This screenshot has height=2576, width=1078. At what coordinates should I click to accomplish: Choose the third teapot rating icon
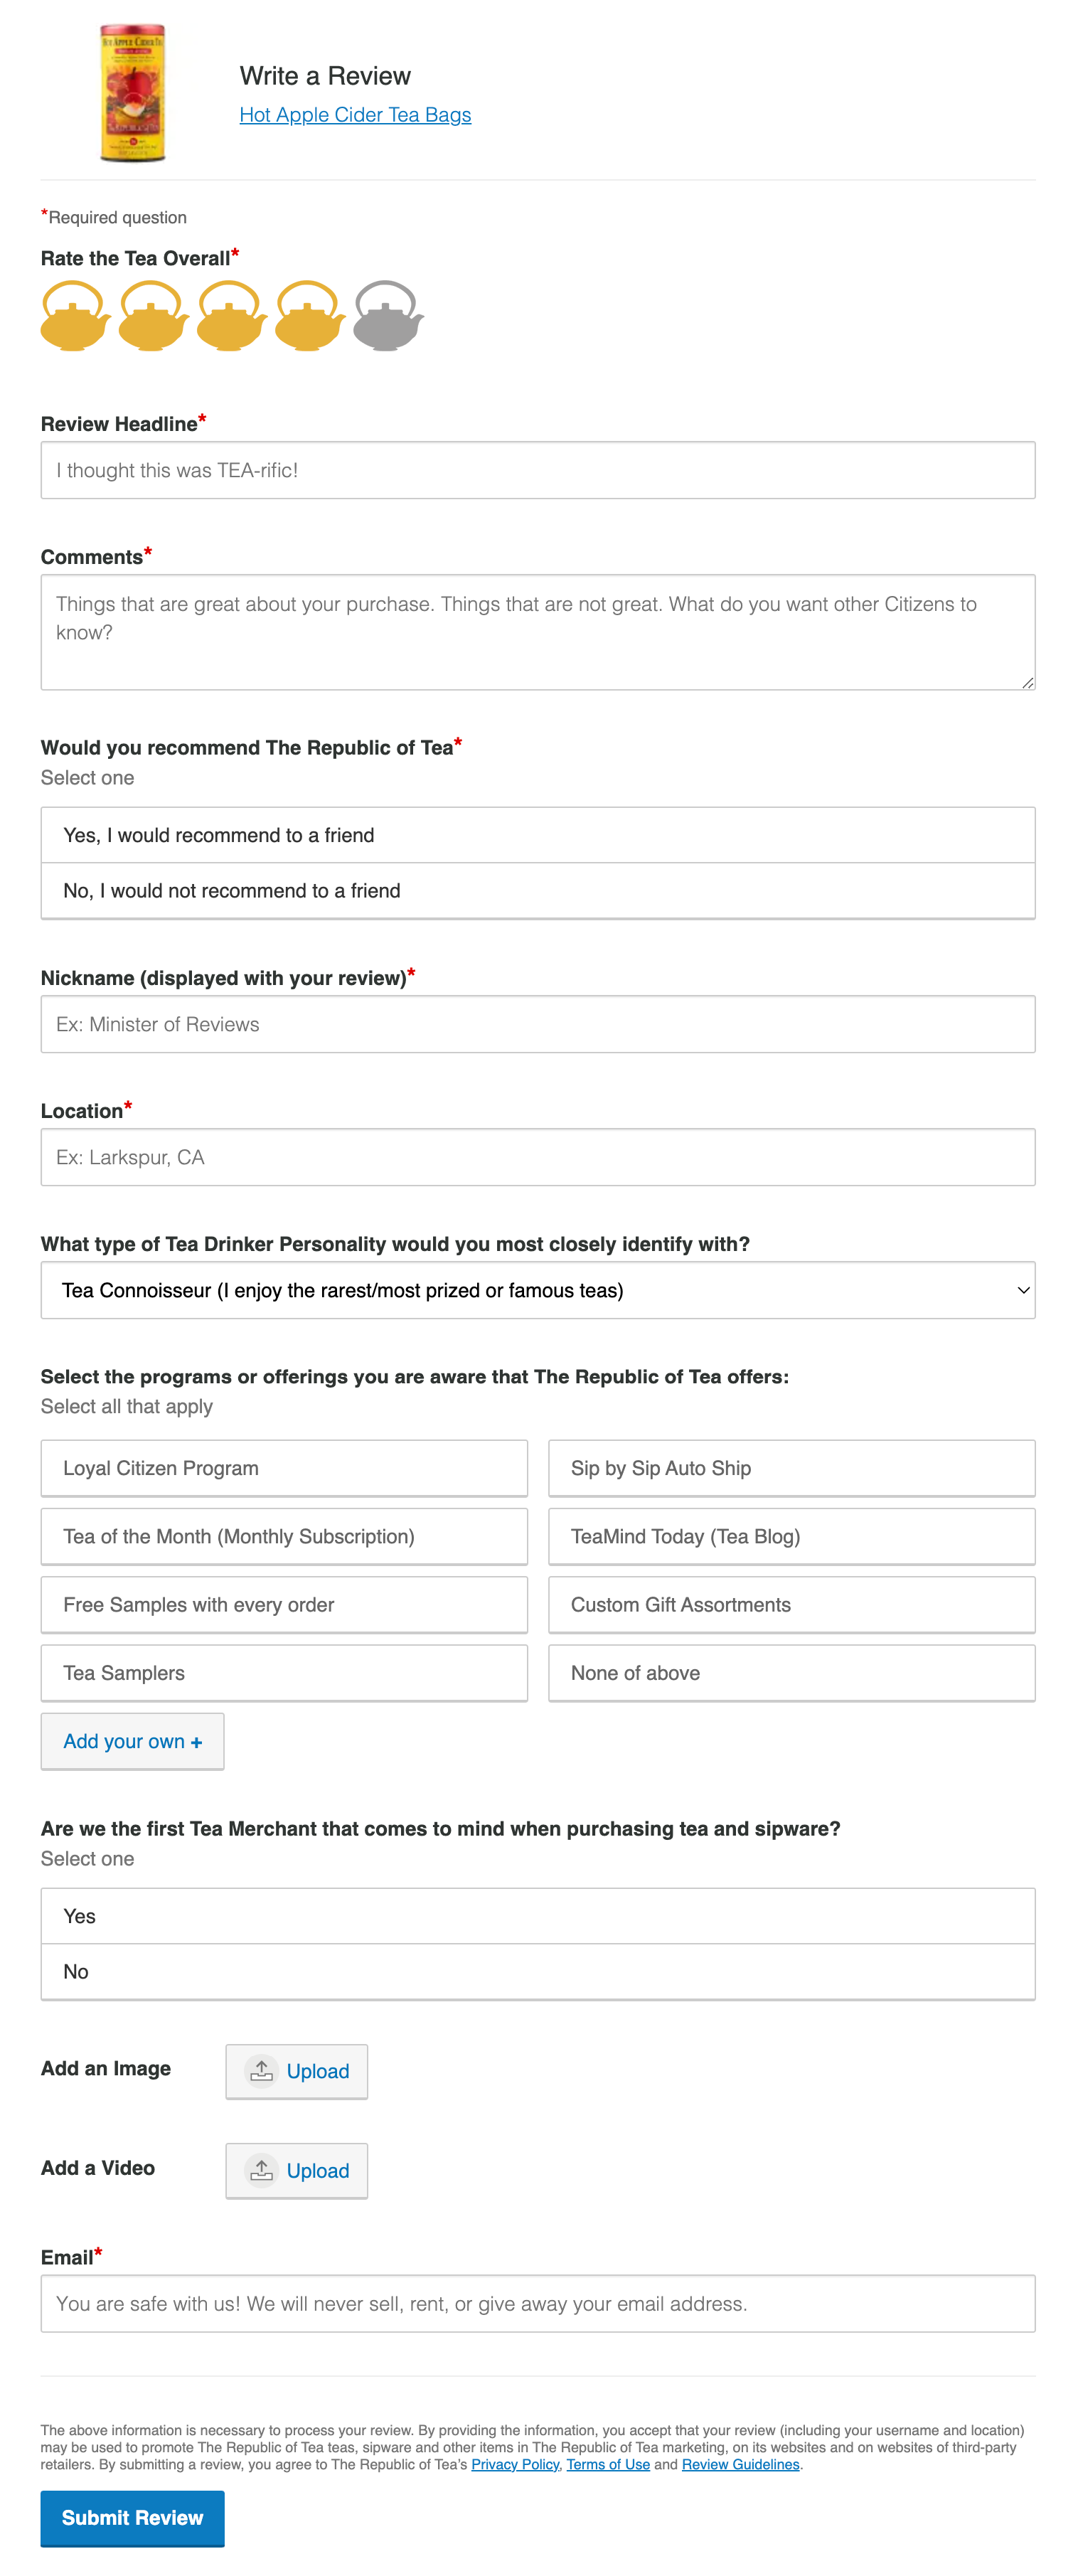[231, 317]
